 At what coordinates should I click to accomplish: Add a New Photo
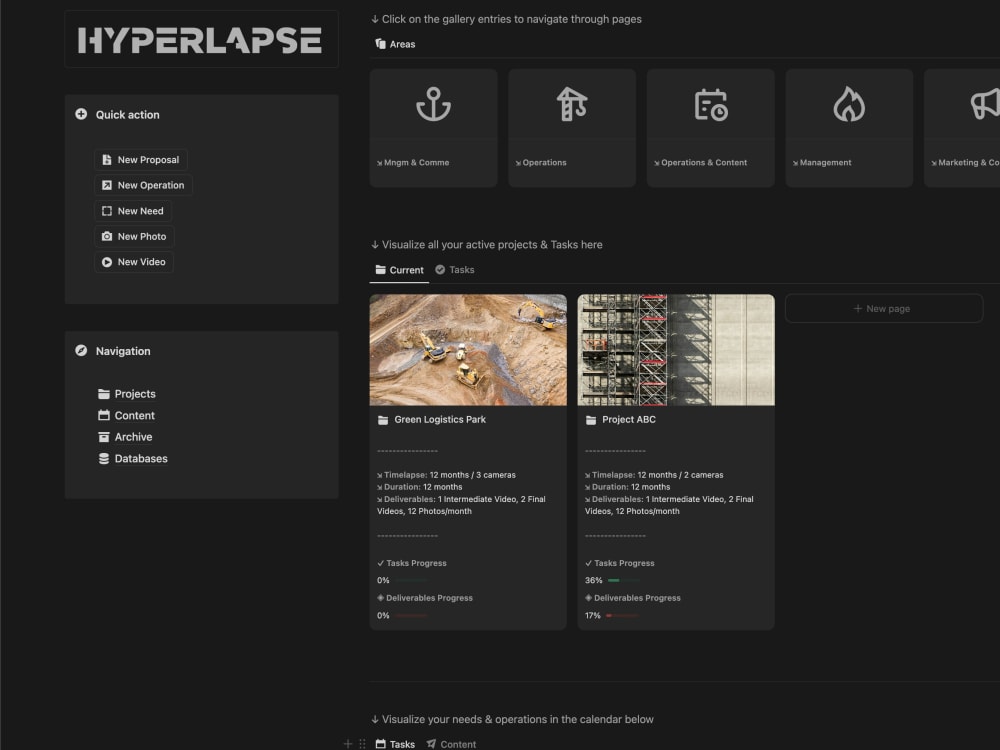[135, 236]
